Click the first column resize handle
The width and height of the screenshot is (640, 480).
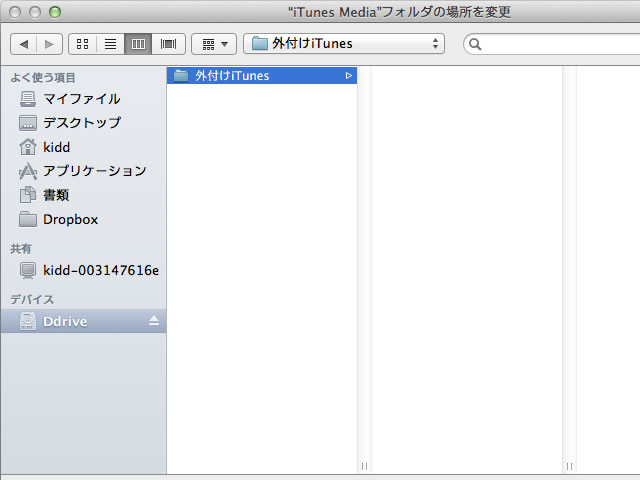[x=364, y=466]
